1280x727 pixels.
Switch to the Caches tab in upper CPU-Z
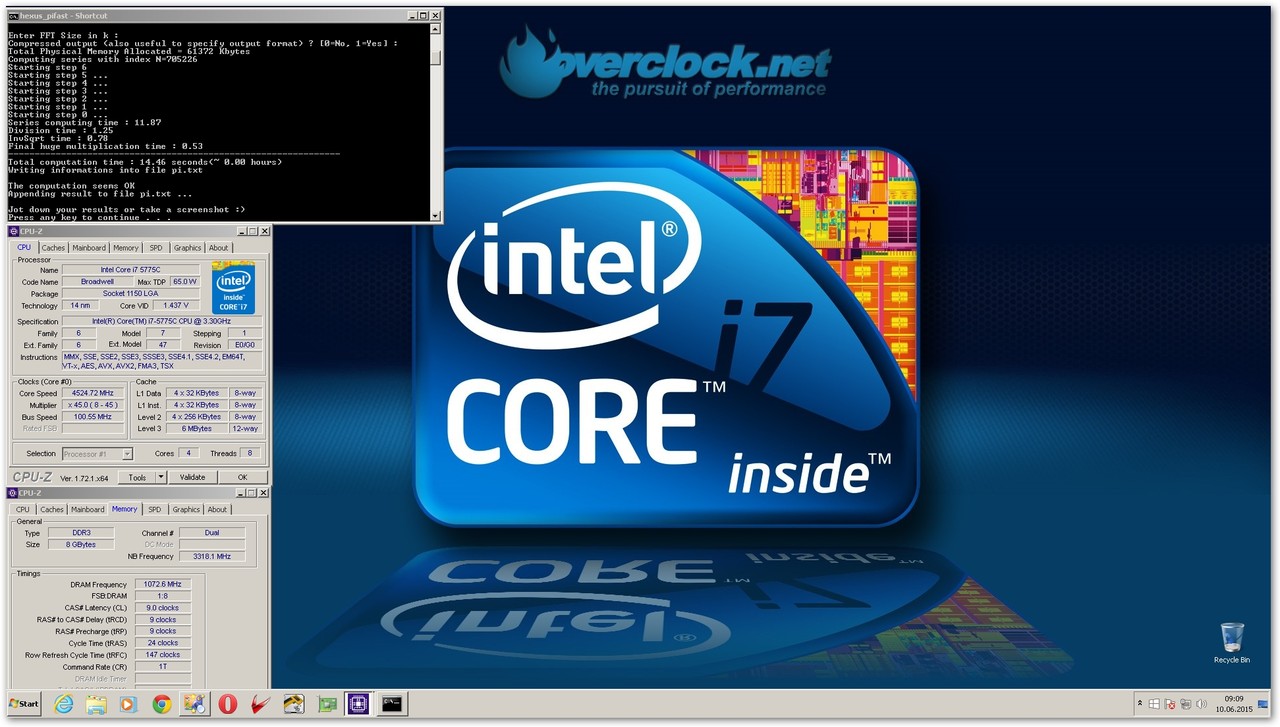click(53, 248)
